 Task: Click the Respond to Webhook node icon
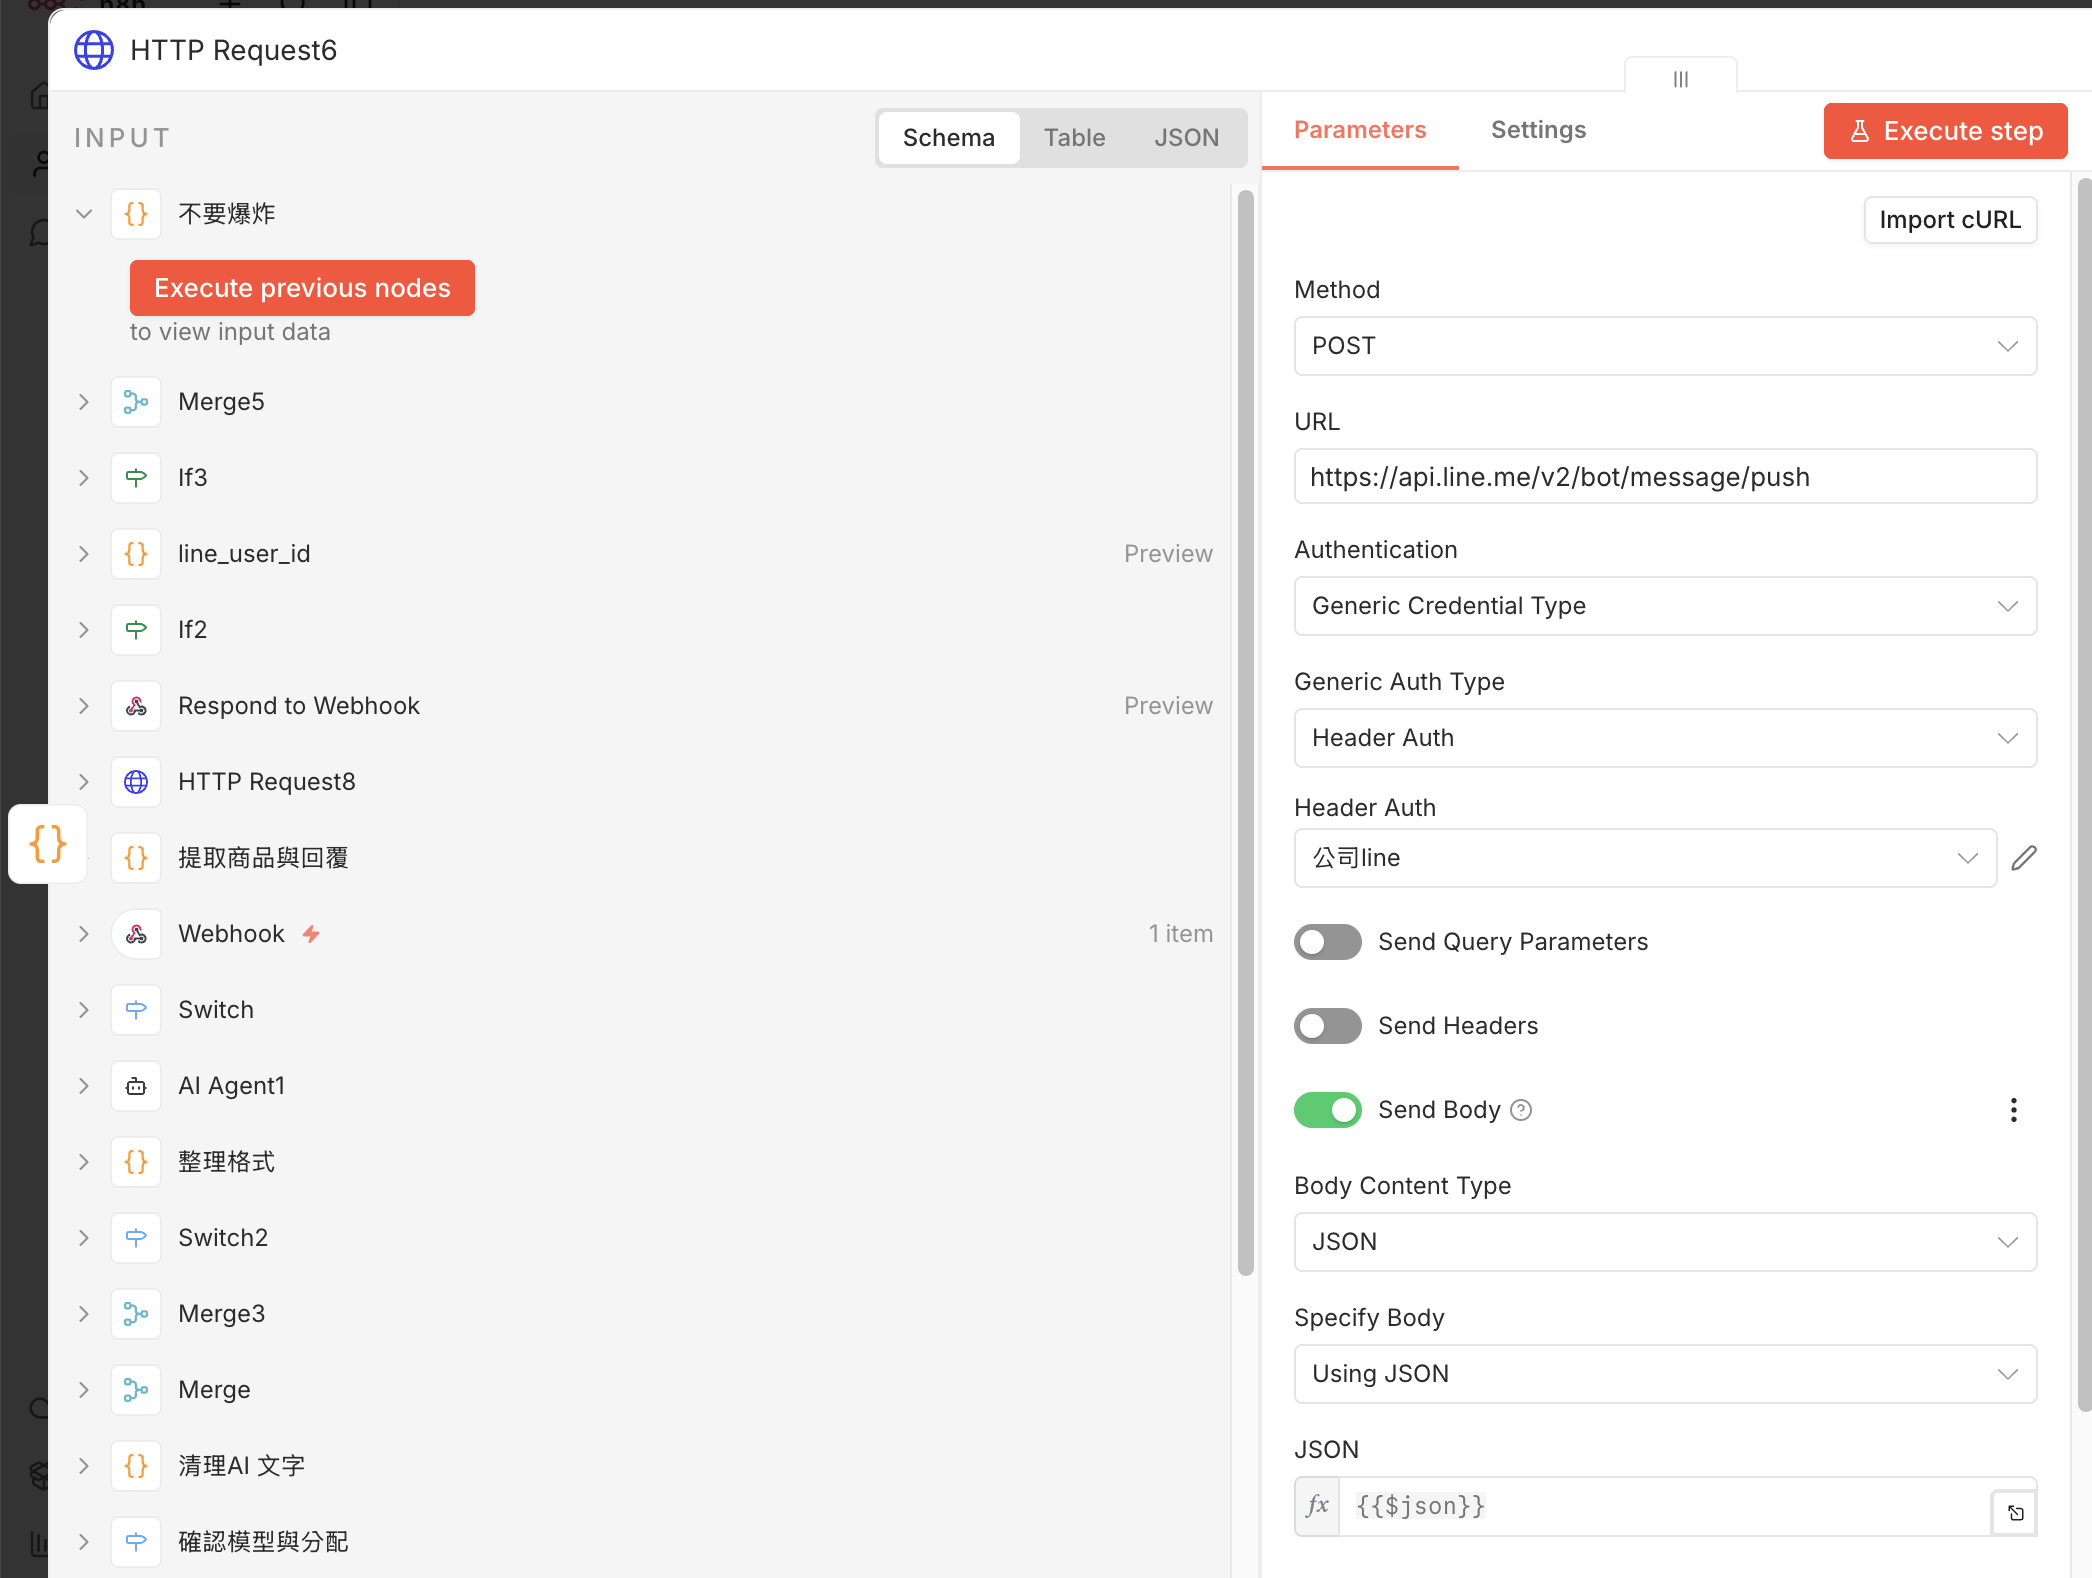pos(136,706)
